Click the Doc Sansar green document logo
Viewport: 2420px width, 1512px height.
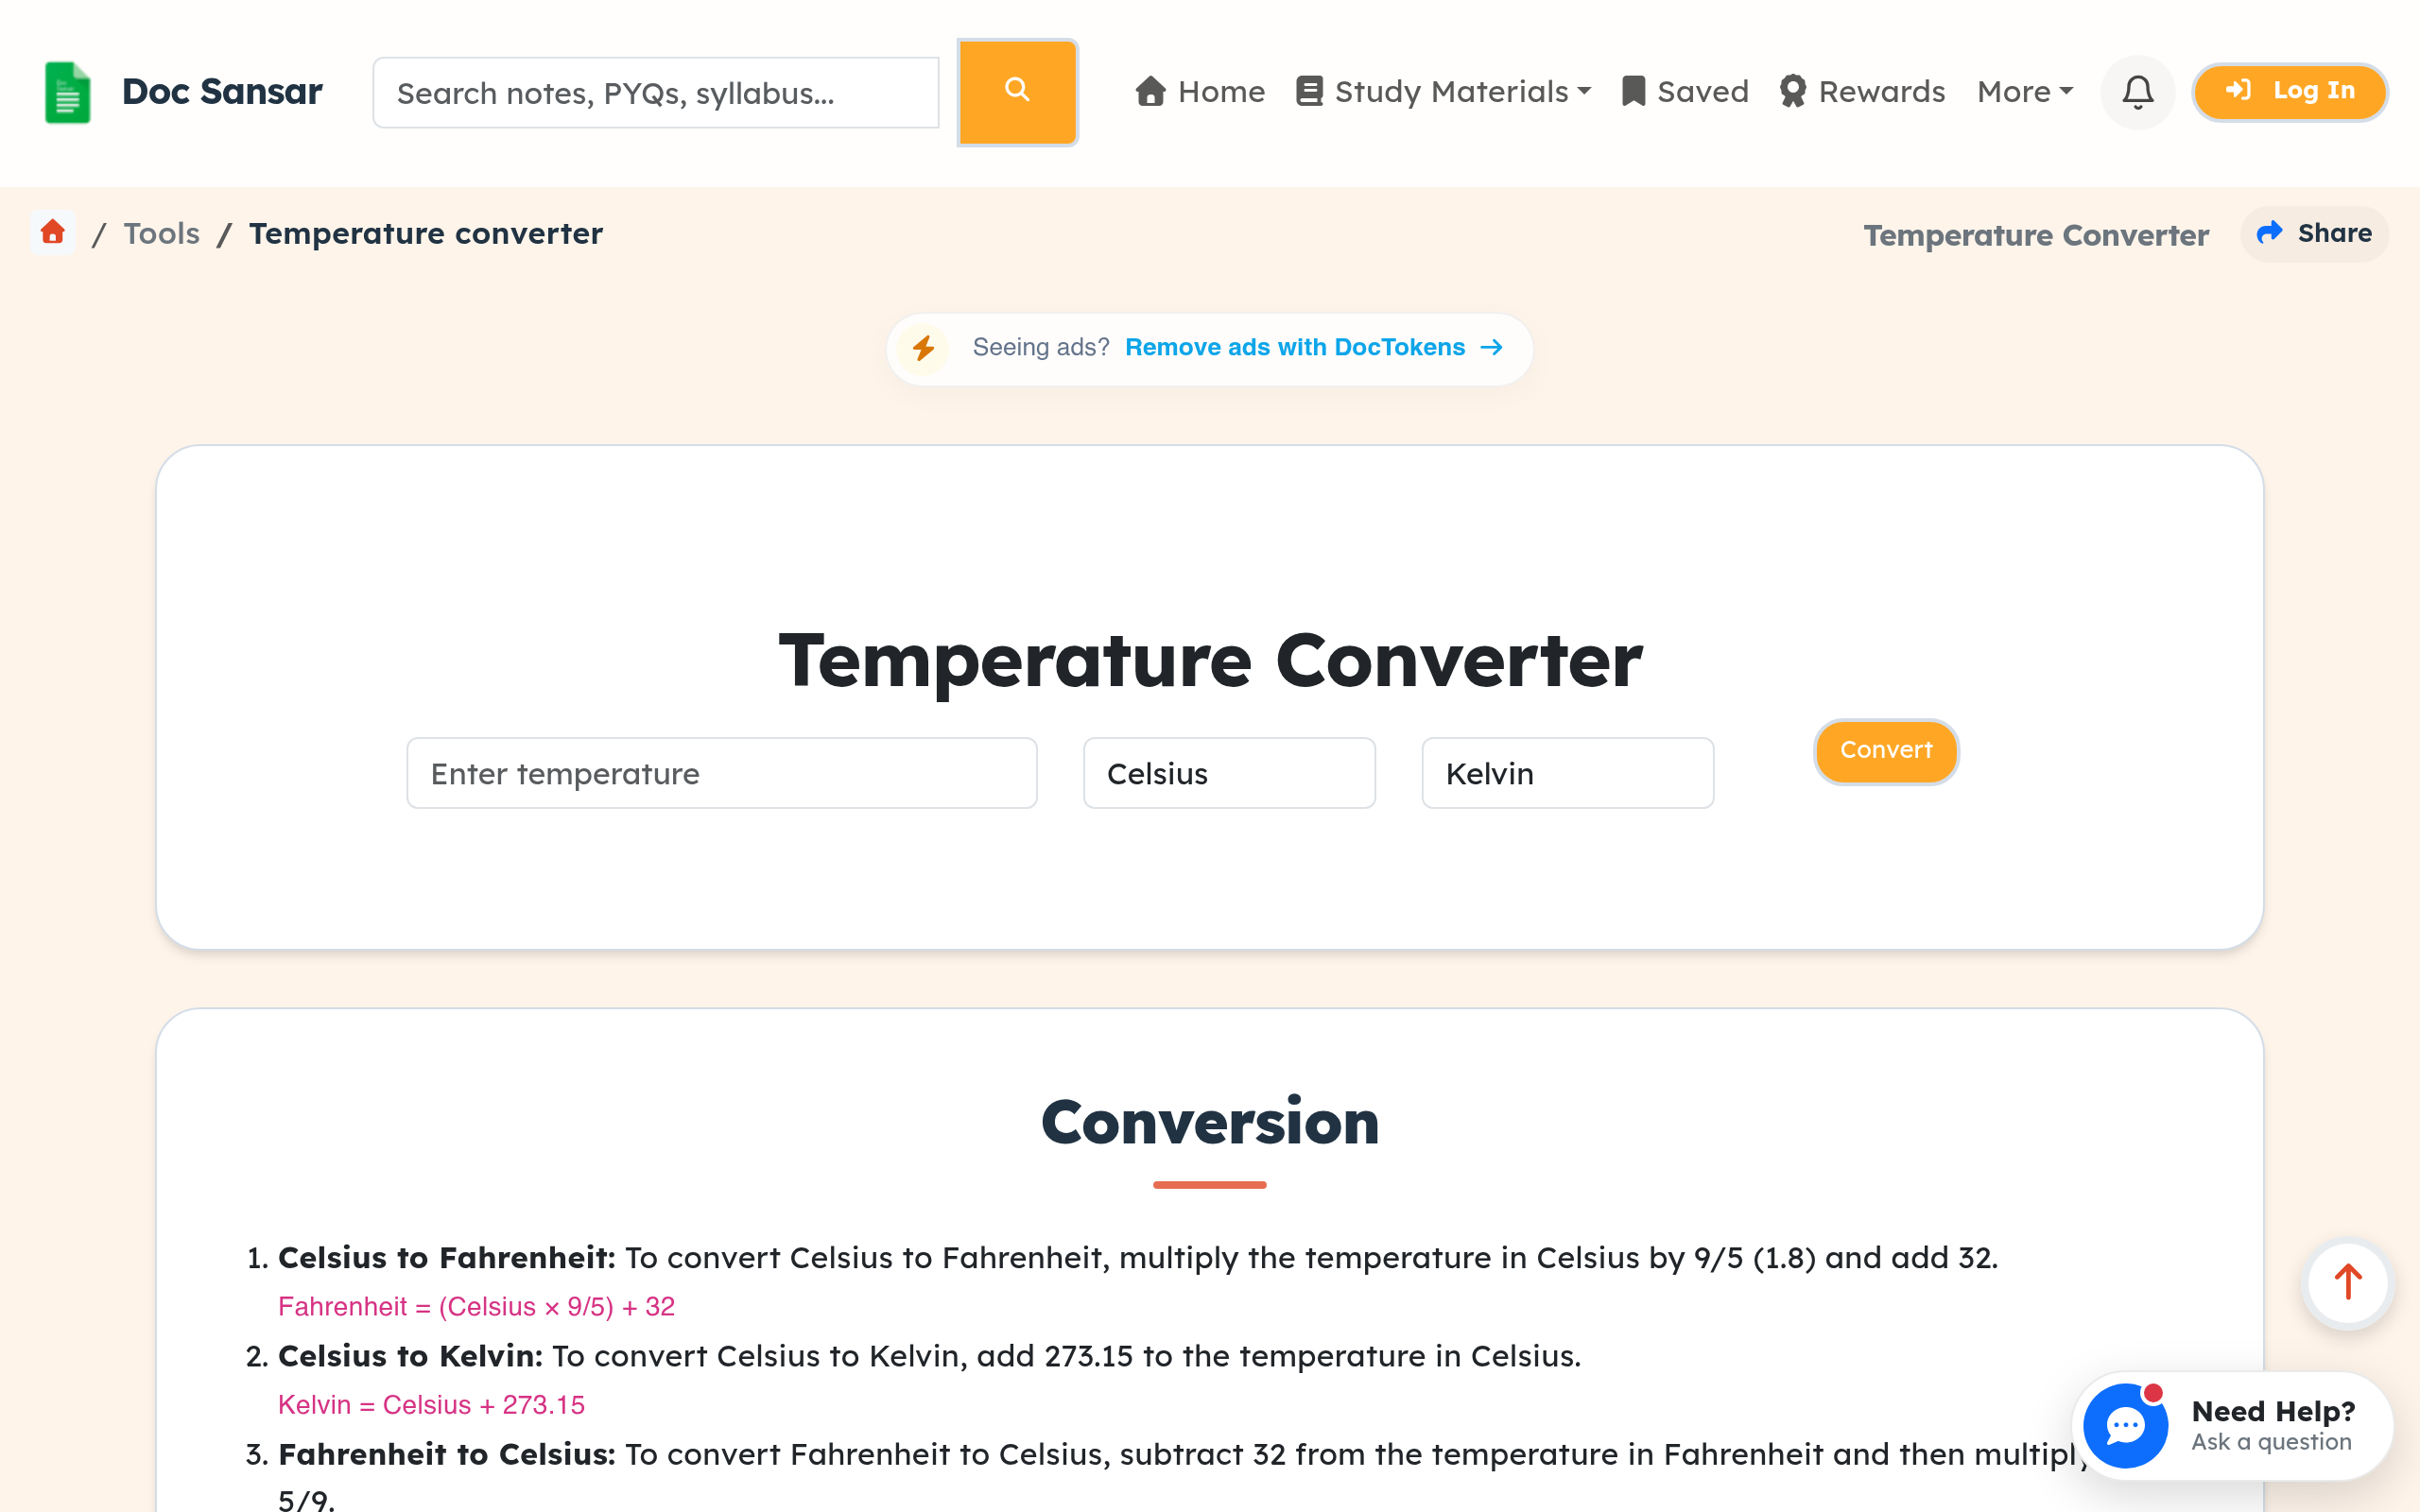click(x=68, y=92)
